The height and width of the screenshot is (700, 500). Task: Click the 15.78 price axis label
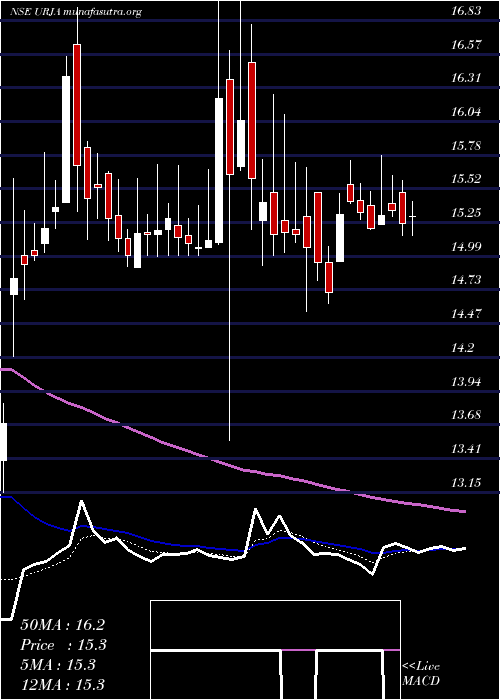tap(466, 146)
